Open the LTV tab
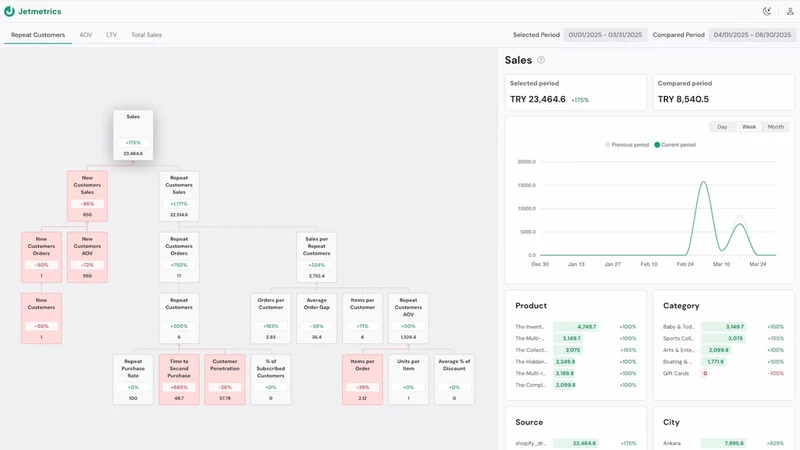This screenshot has height=450, width=800. coord(111,35)
